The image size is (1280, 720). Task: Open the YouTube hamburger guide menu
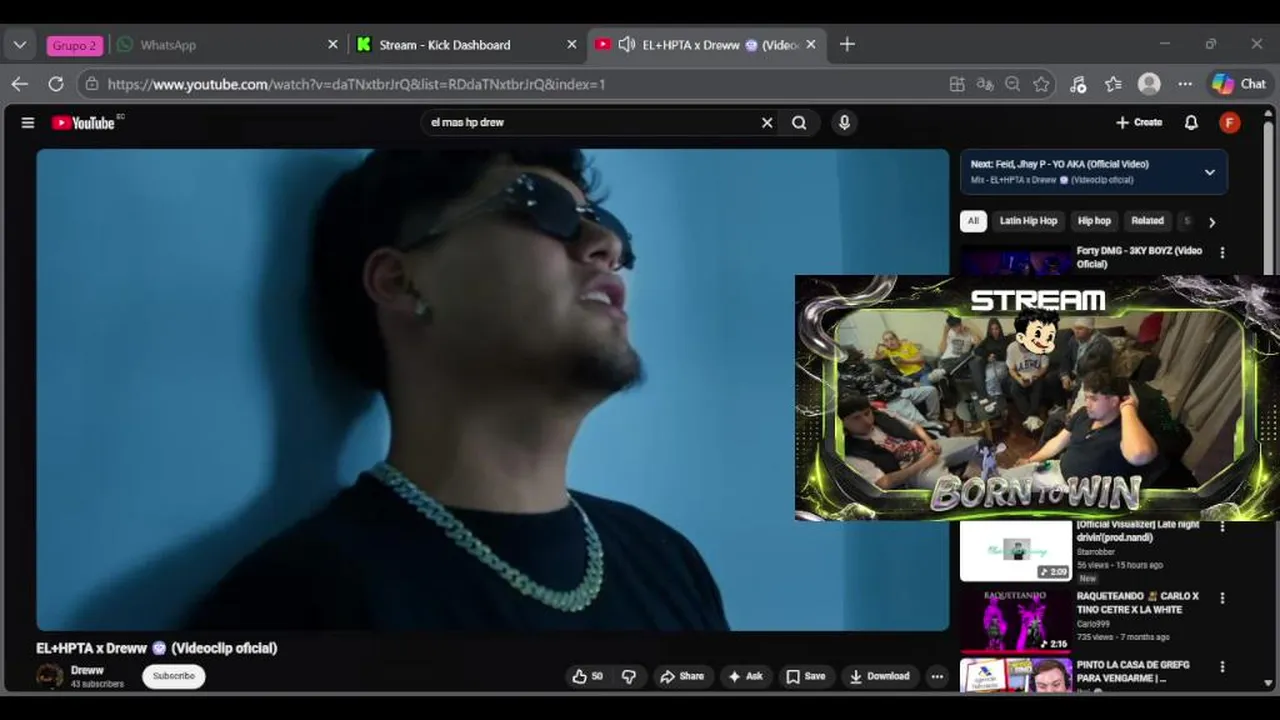pos(28,123)
